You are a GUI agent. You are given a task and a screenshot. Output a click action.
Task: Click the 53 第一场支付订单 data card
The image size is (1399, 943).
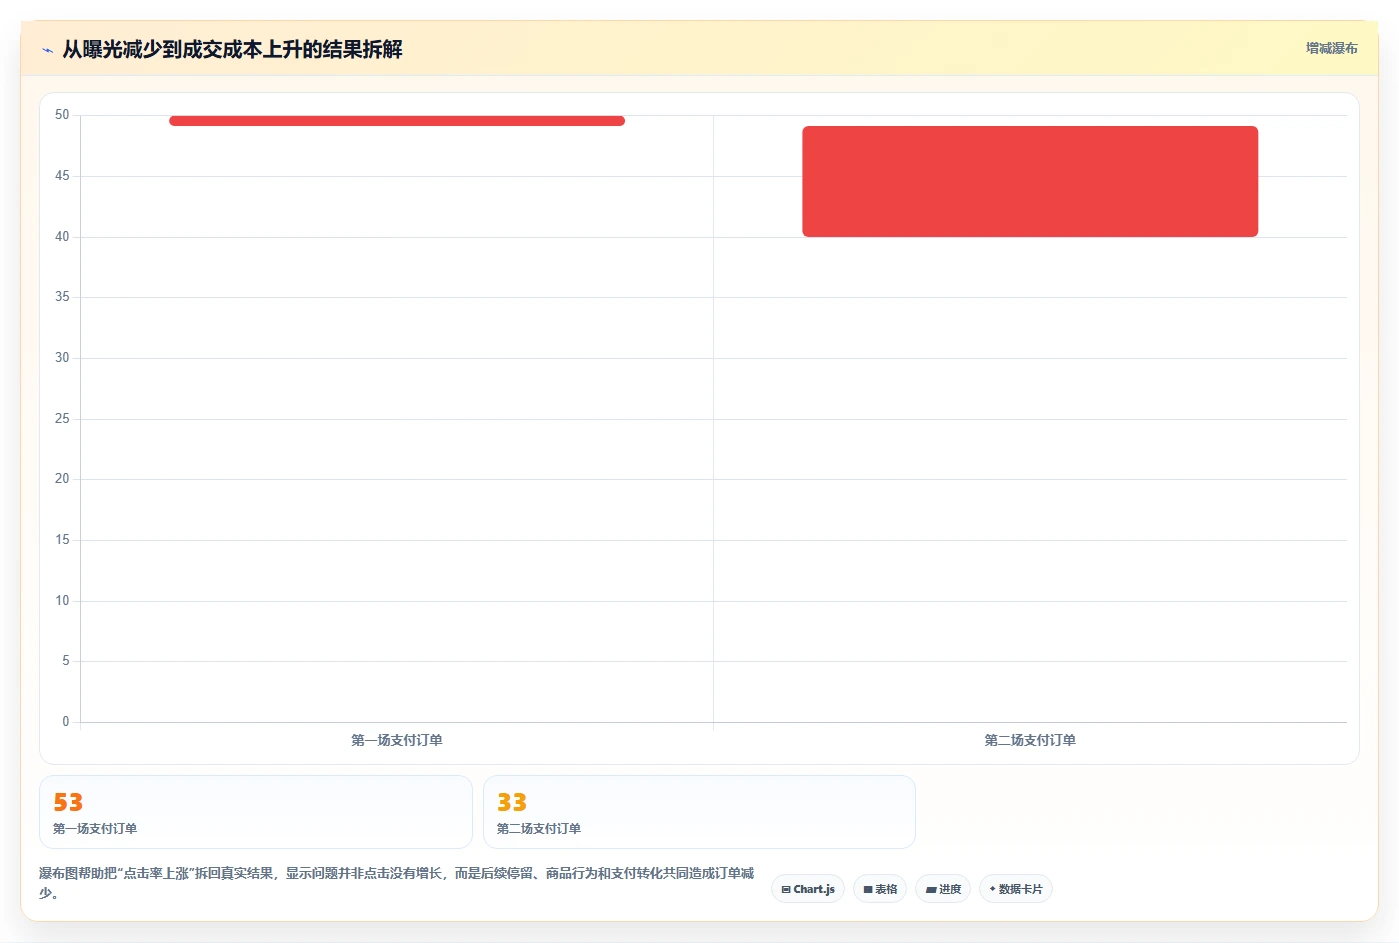click(x=255, y=812)
